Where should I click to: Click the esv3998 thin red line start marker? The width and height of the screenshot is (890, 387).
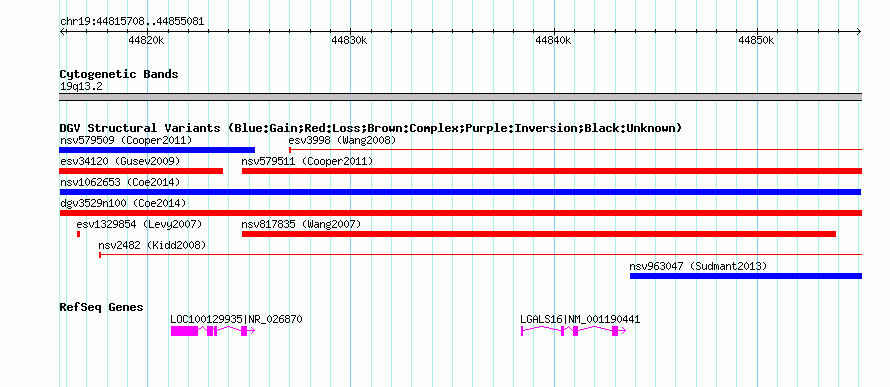[290, 150]
